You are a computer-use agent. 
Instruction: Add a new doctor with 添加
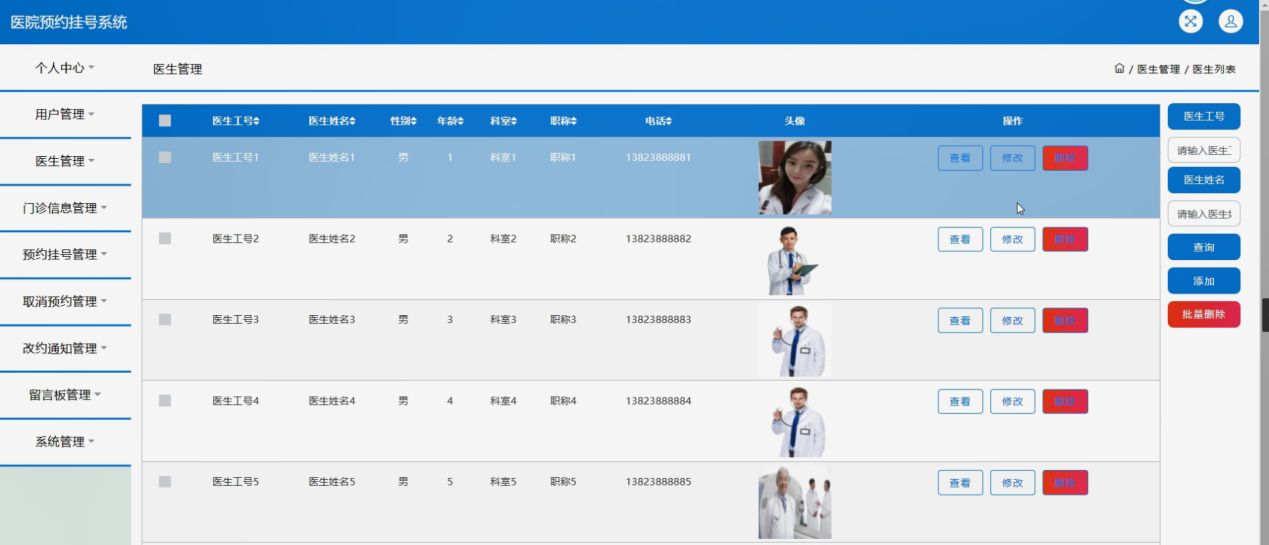point(1204,281)
